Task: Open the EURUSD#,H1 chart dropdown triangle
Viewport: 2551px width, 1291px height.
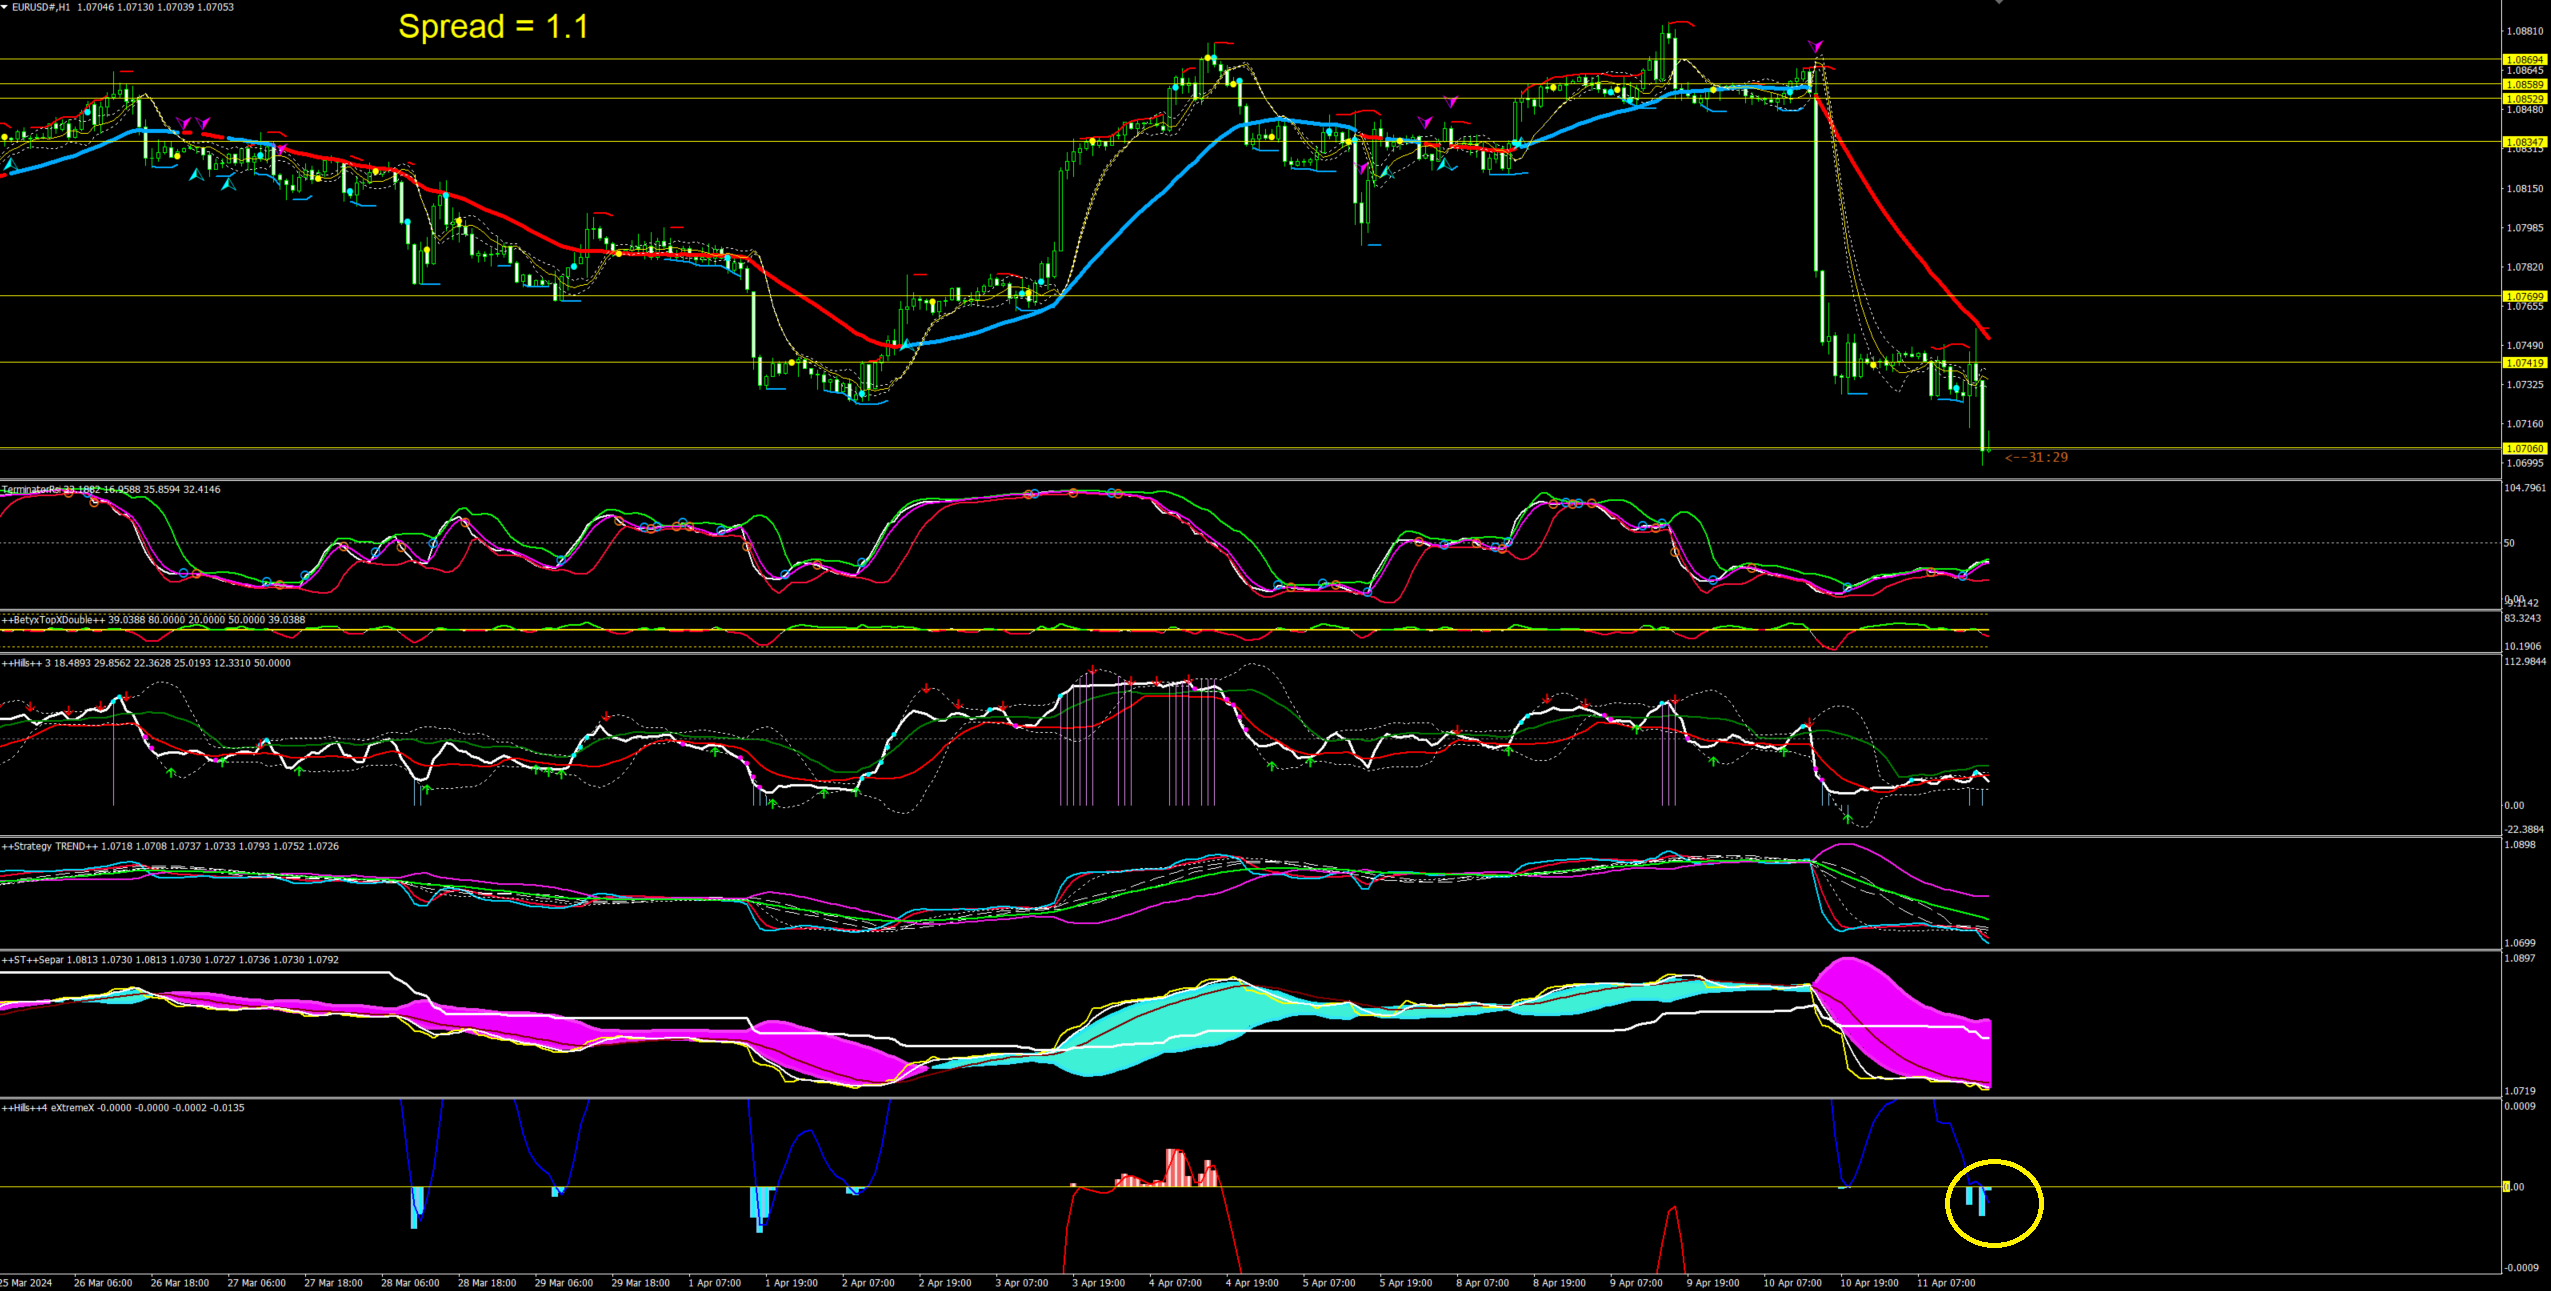Action: pyautogui.click(x=5, y=7)
